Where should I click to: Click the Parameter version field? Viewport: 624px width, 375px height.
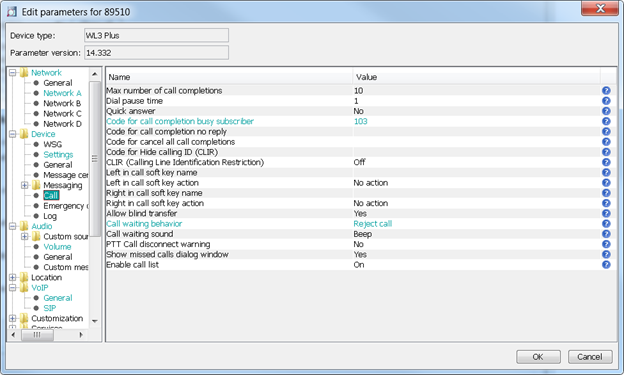156,53
